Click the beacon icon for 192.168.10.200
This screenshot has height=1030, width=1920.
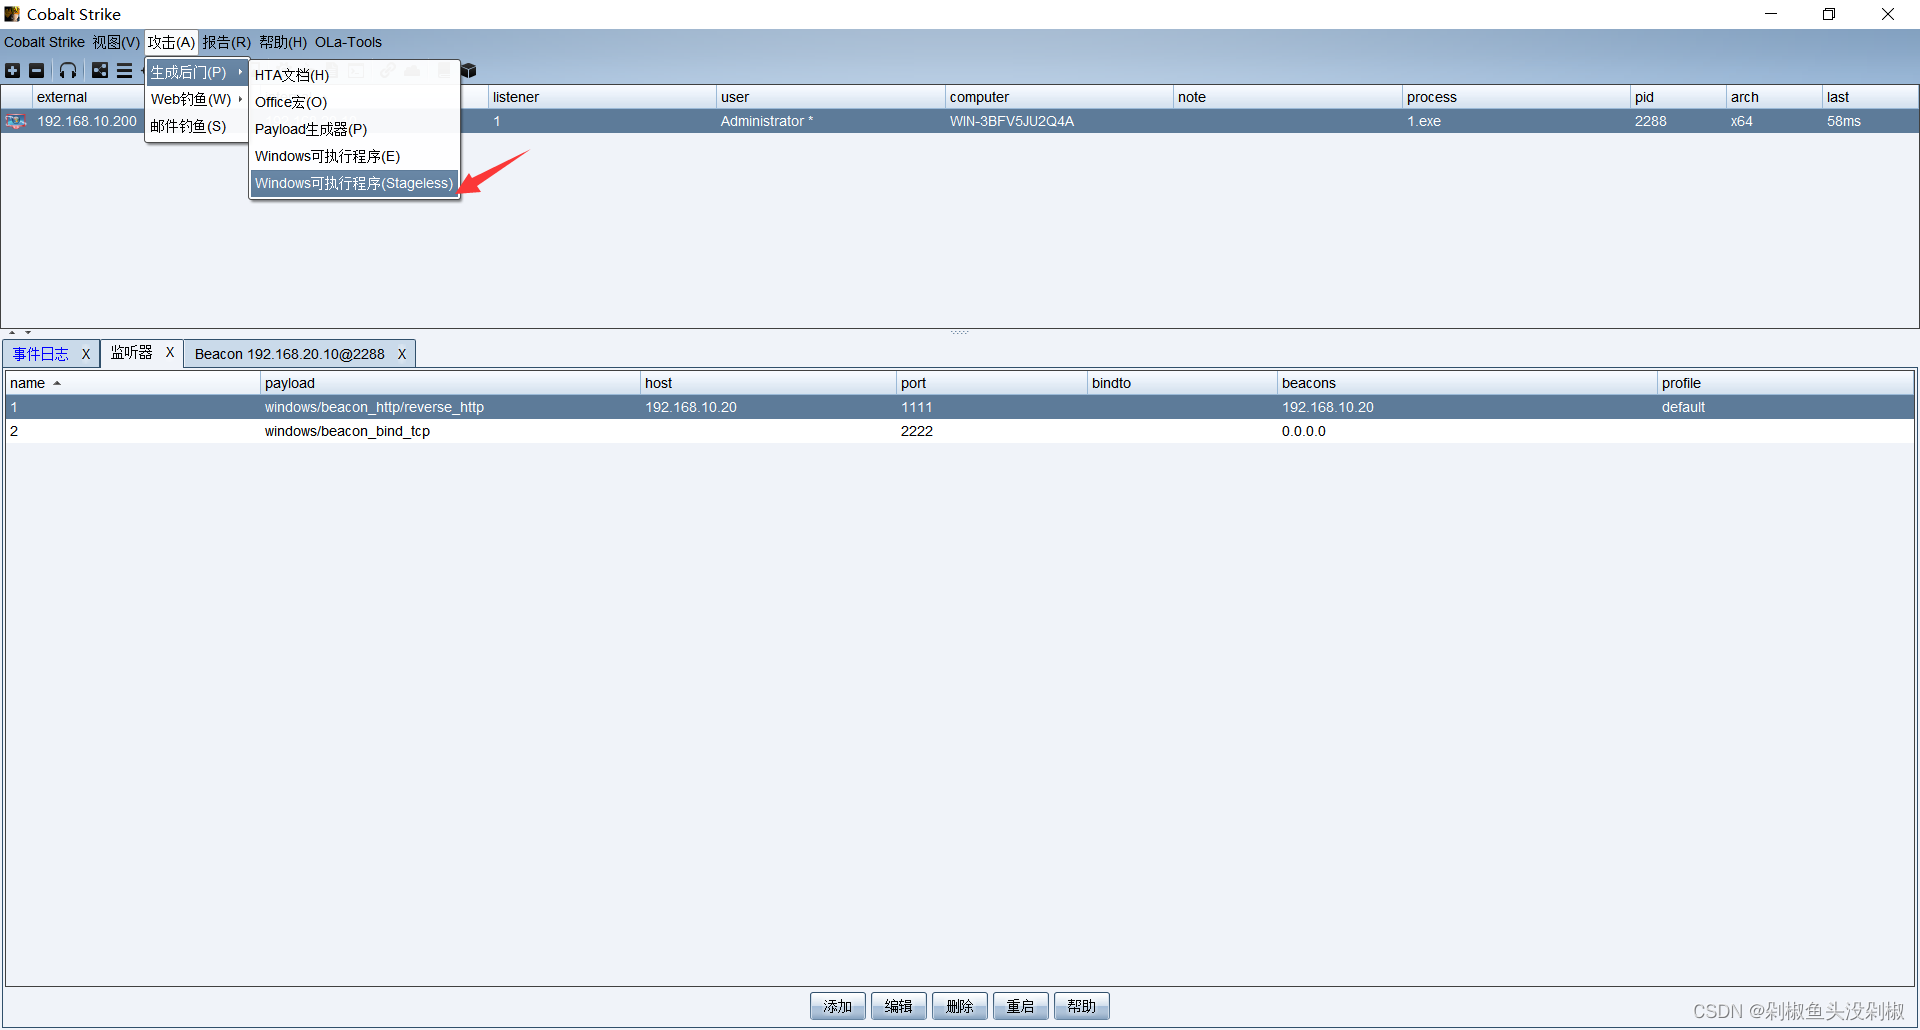click(16, 121)
